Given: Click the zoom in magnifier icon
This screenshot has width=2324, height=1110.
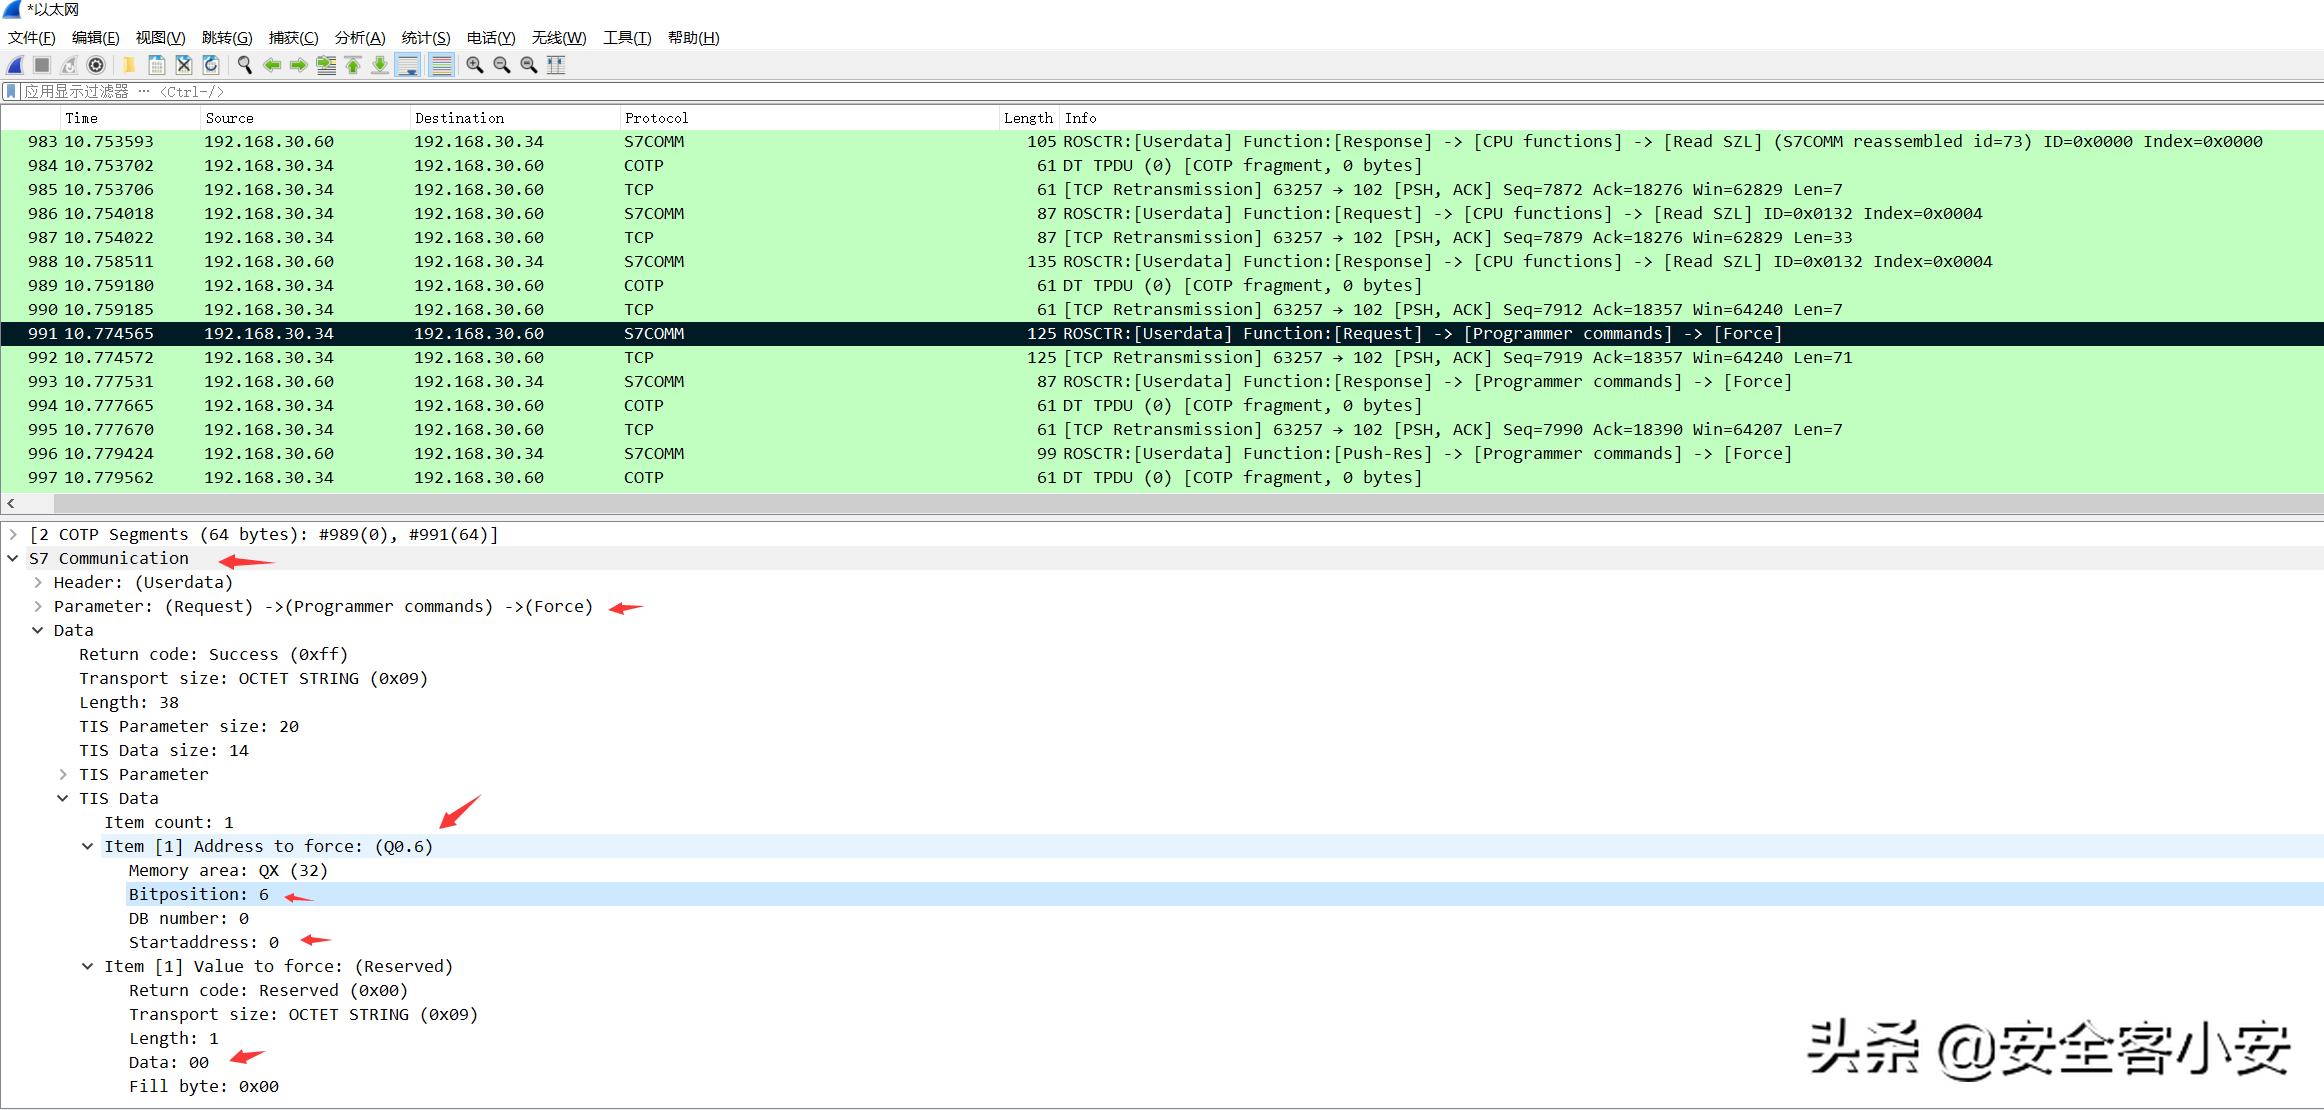Looking at the screenshot, I should pos(475,65).
